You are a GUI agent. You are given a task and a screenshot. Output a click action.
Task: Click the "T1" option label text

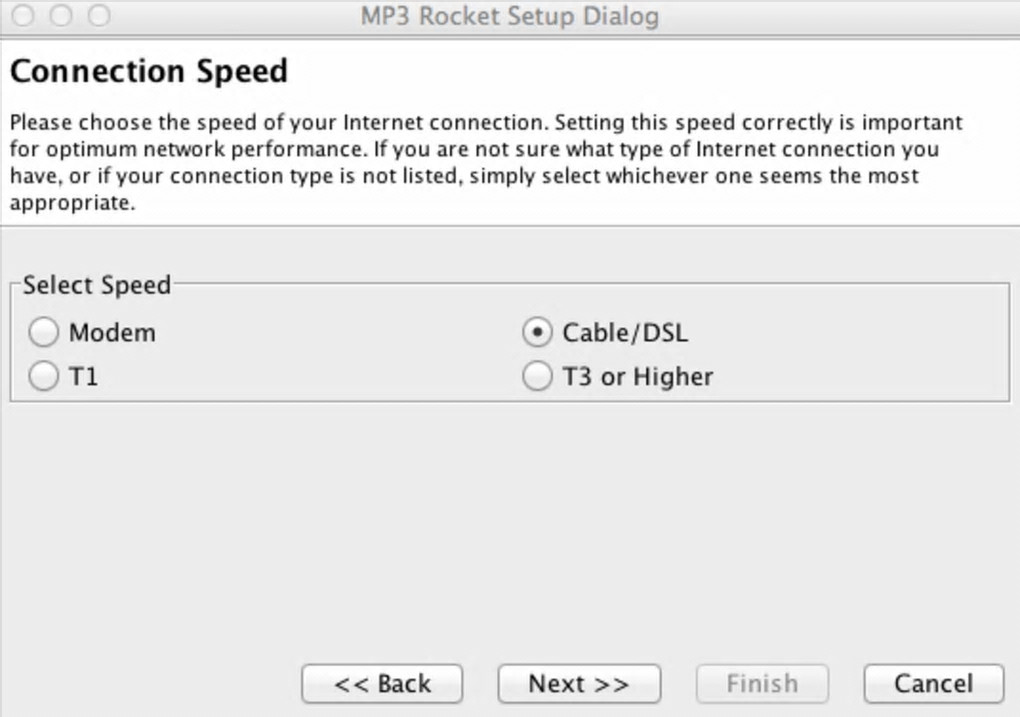click(83, 377)
